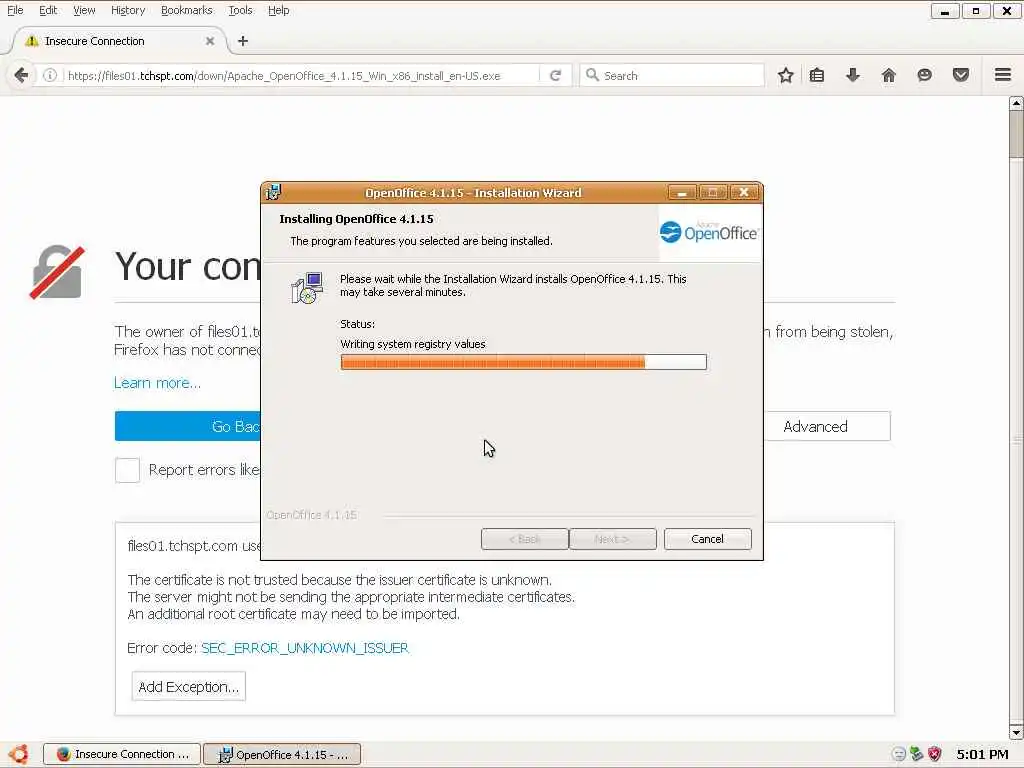Save page to Pocket icon
This screenshot has height=768, width=1024.
[960, 76]
